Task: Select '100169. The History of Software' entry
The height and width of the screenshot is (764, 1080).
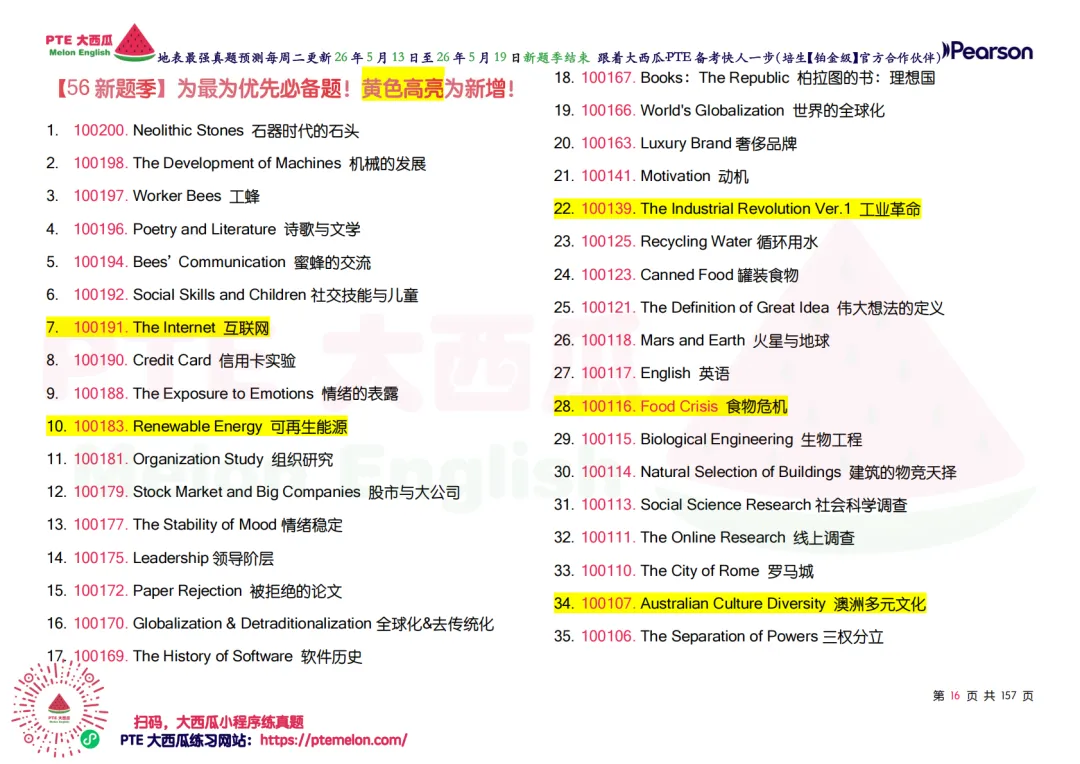Action: click(204, 657)
